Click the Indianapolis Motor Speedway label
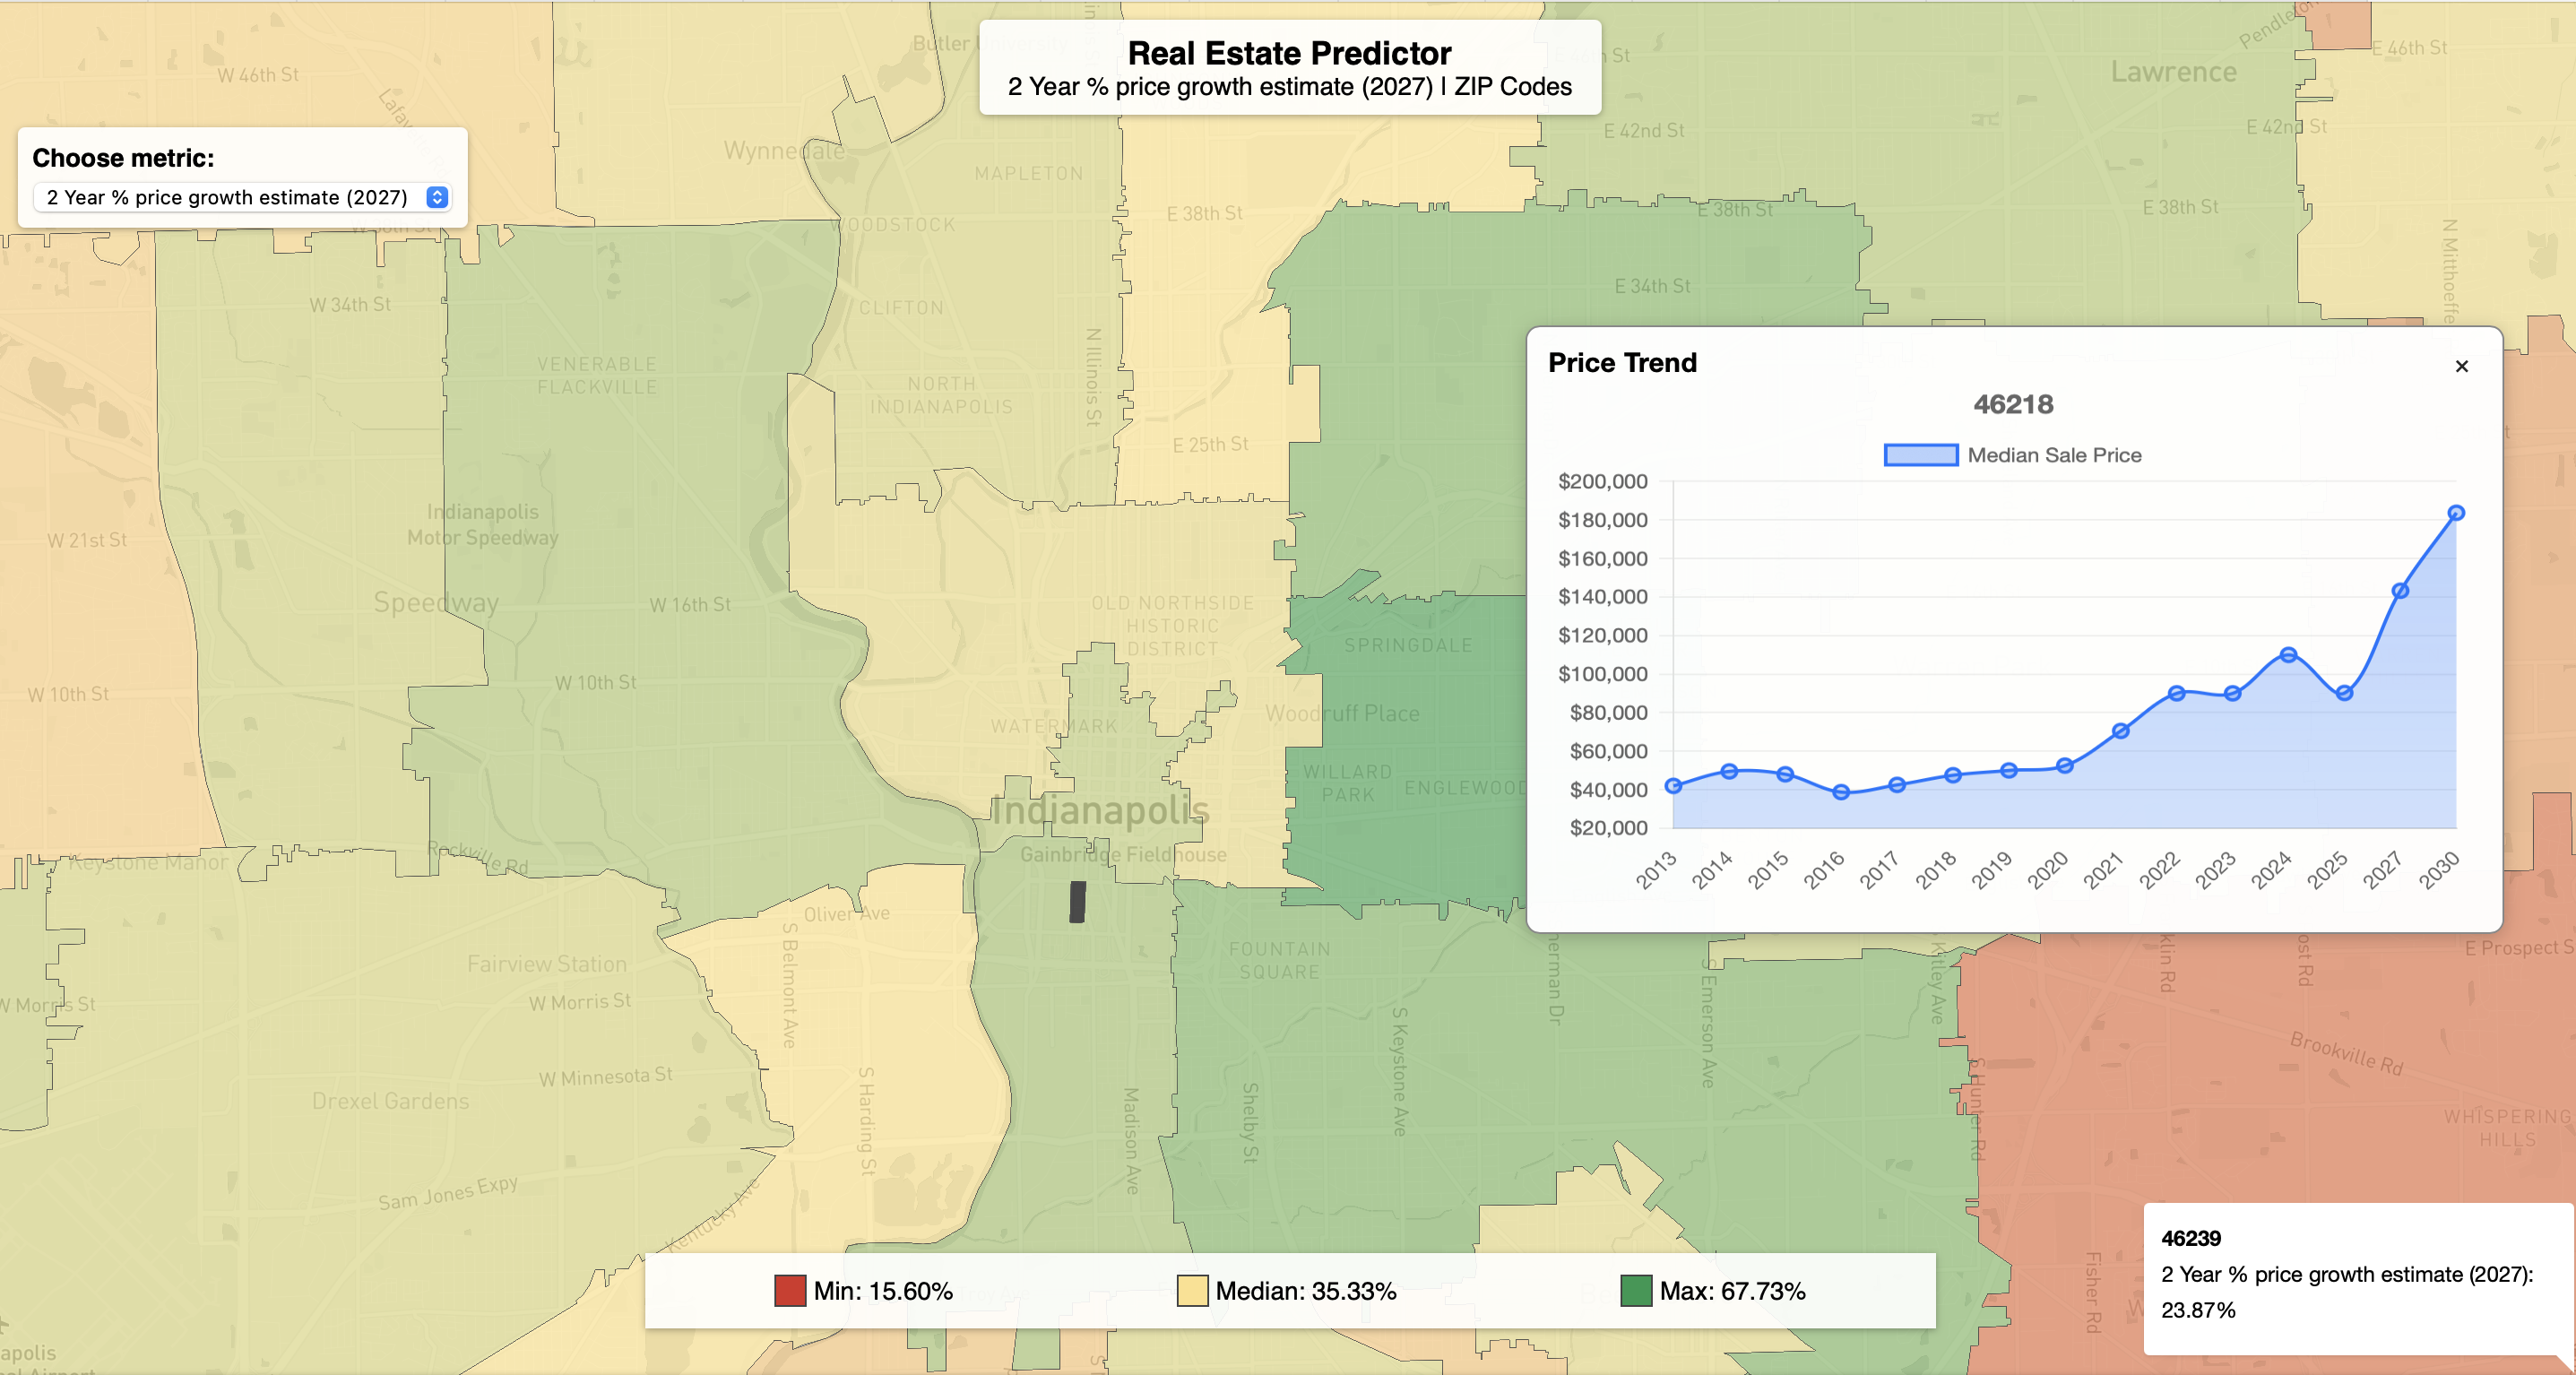The height and width of the screenshot is (1375, 2576). tap(482, 525)
